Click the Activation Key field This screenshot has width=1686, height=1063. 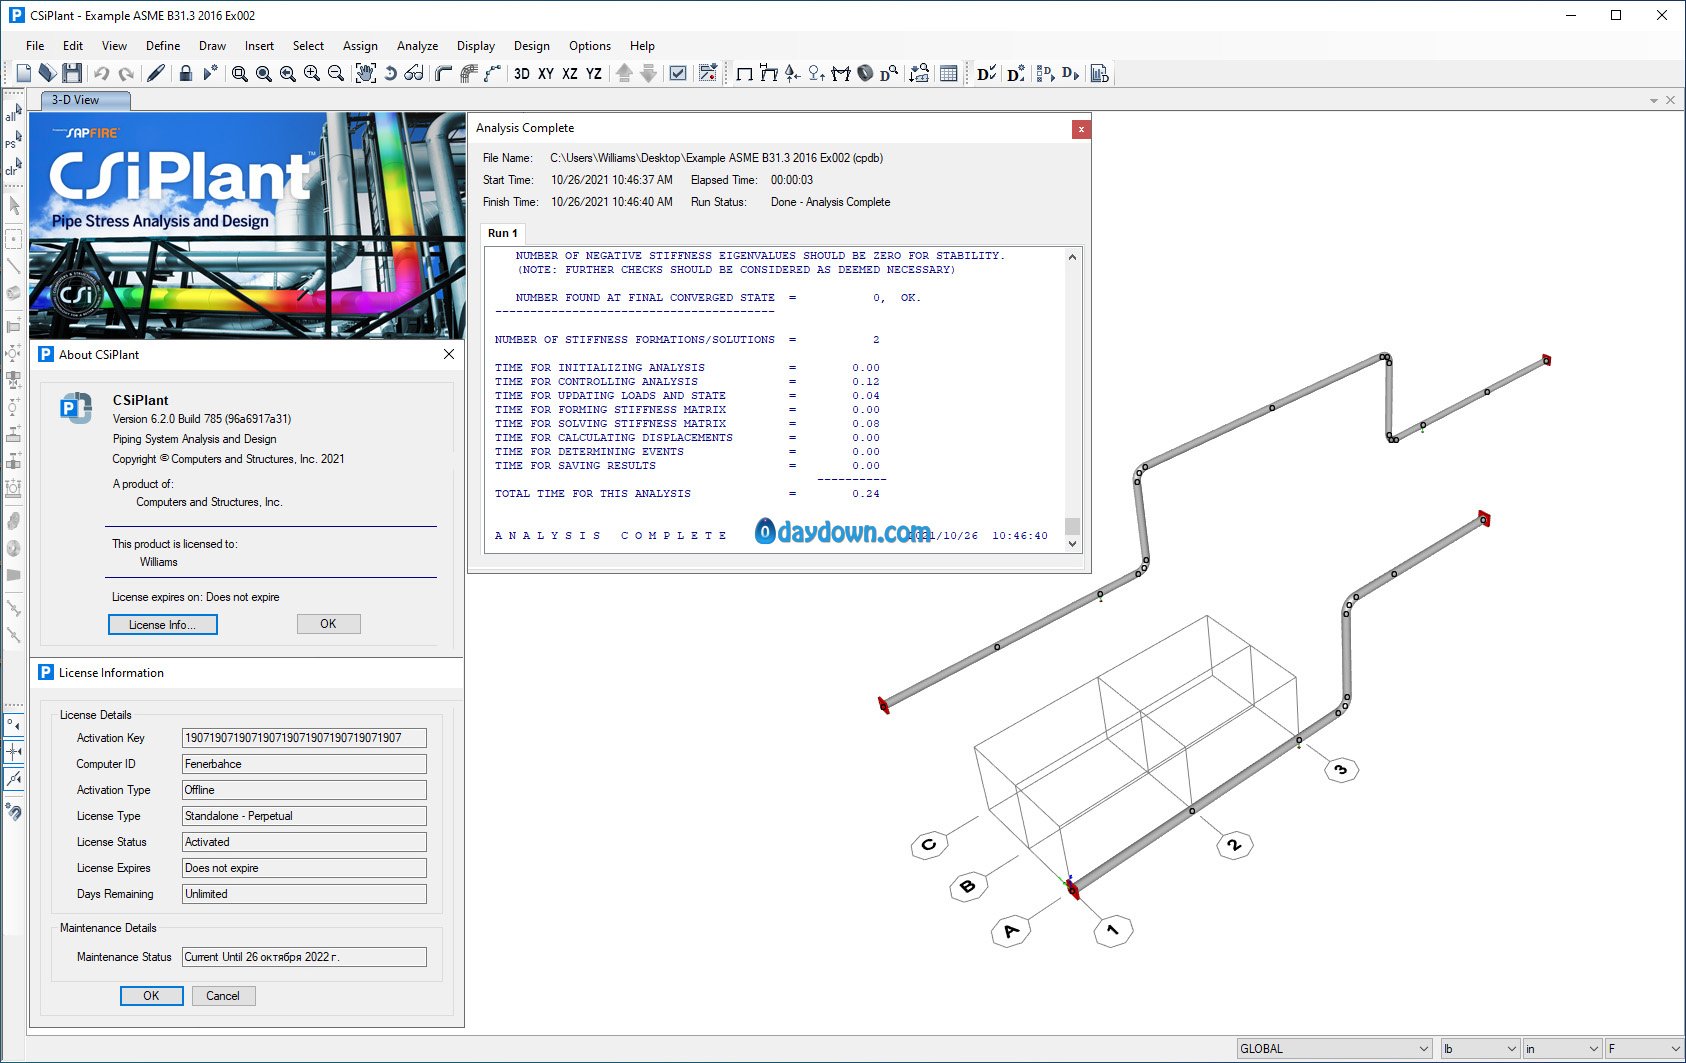pos(304,738)
